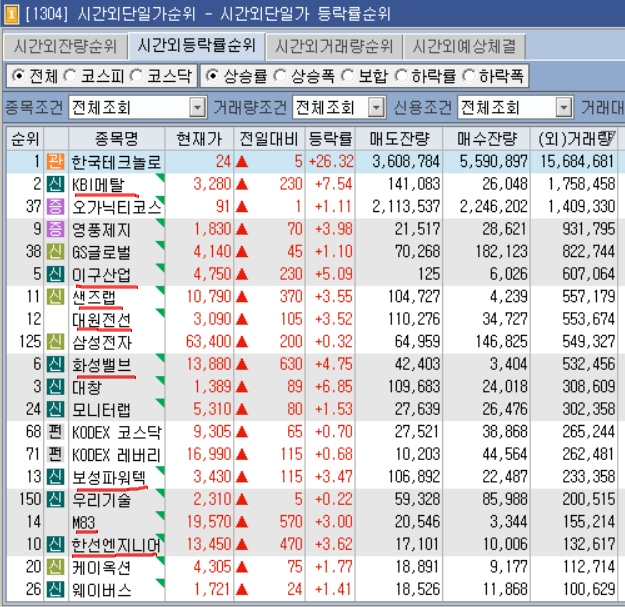Viewport: 625px width, 607px height.
Task: Click the 펀 badge beside KODEX 코스닥
Action: [55, 432]
